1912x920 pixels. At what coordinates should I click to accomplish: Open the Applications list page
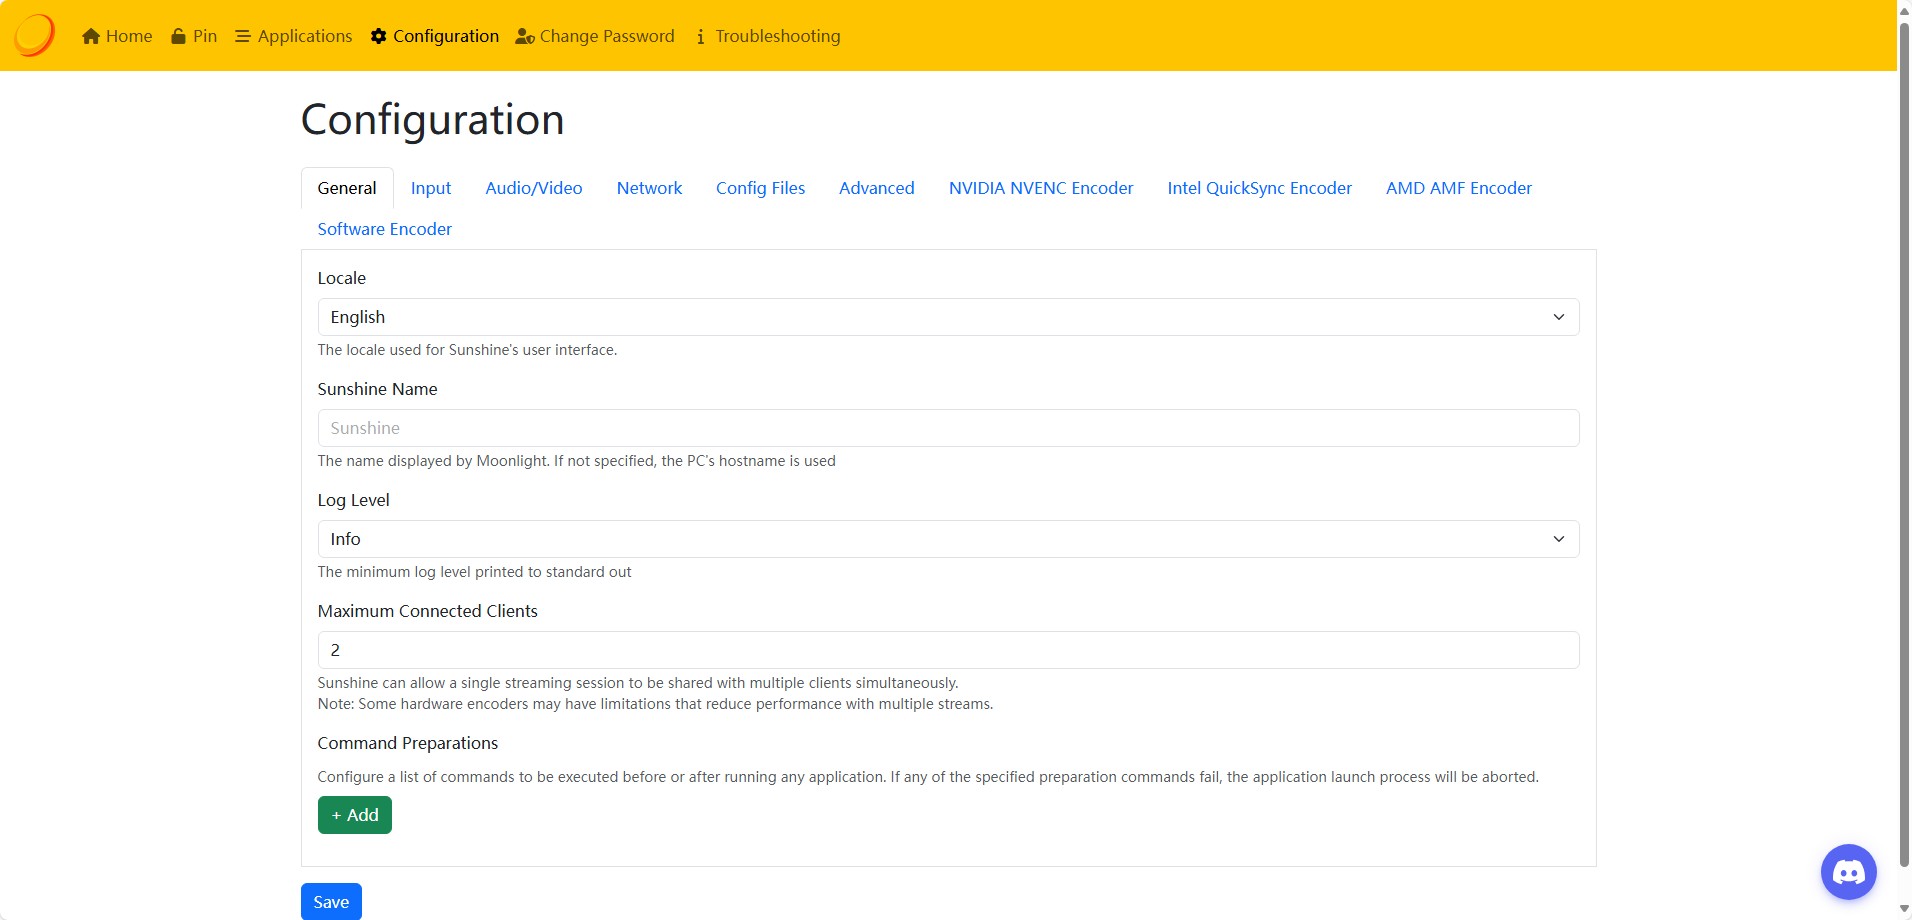pyautogui.click(x=293, y=36)
